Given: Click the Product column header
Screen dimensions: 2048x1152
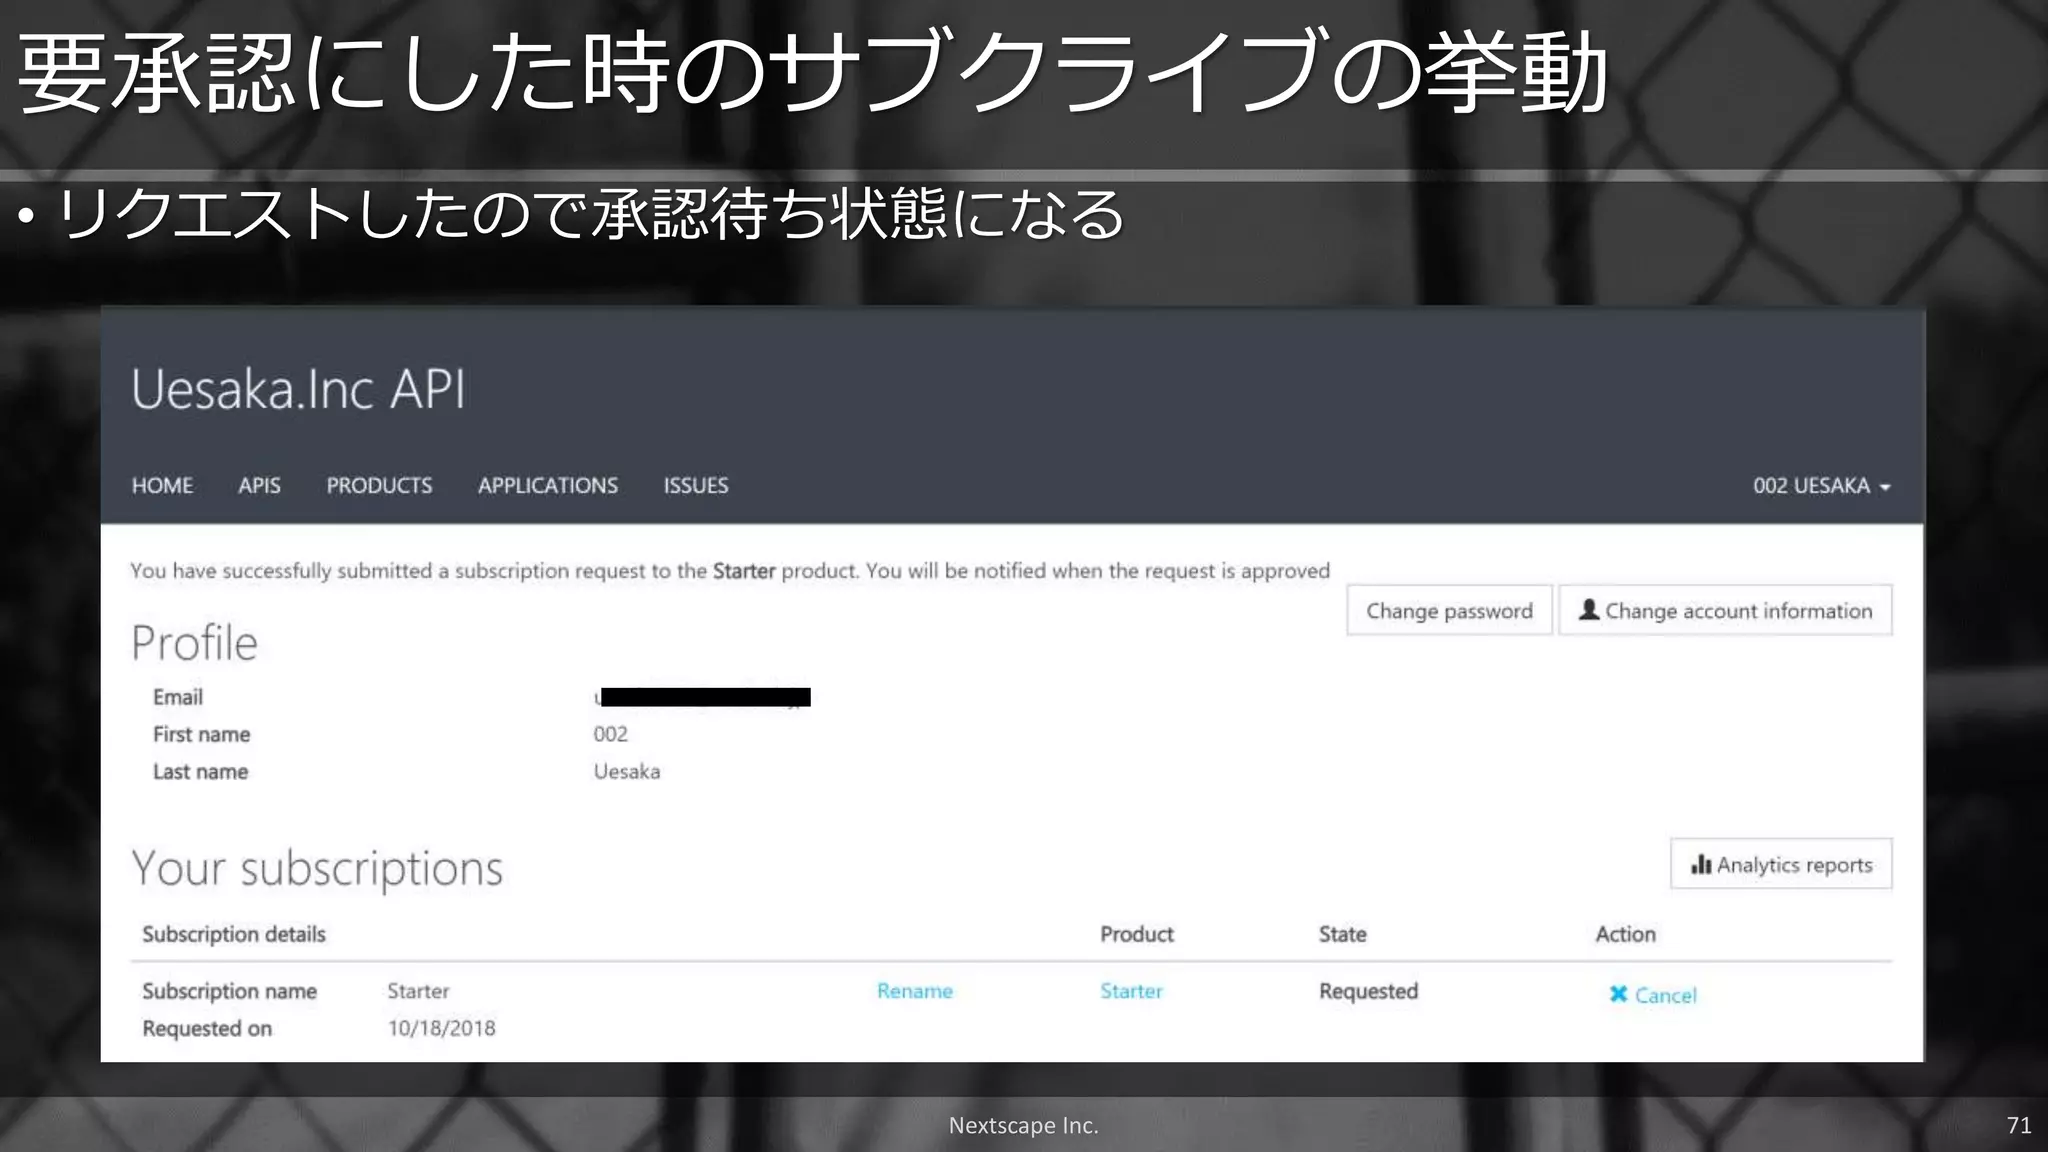Looking at the screenshot, I should 1137,934.
